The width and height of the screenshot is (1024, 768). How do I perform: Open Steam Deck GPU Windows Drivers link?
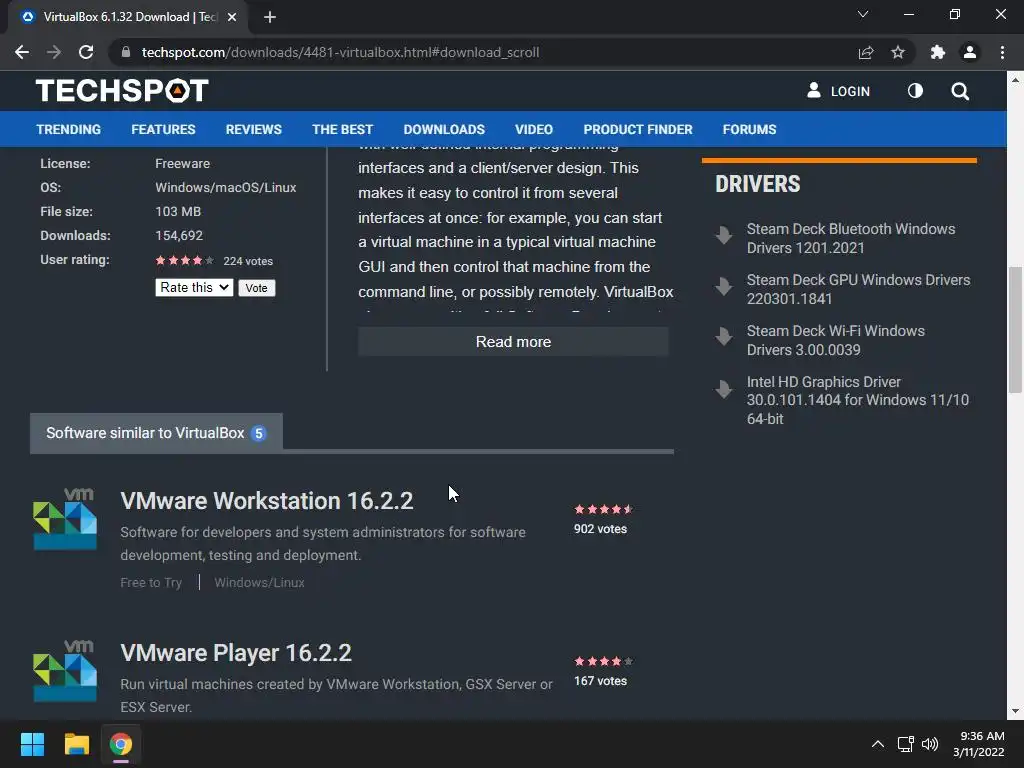(x=858, y=289)
